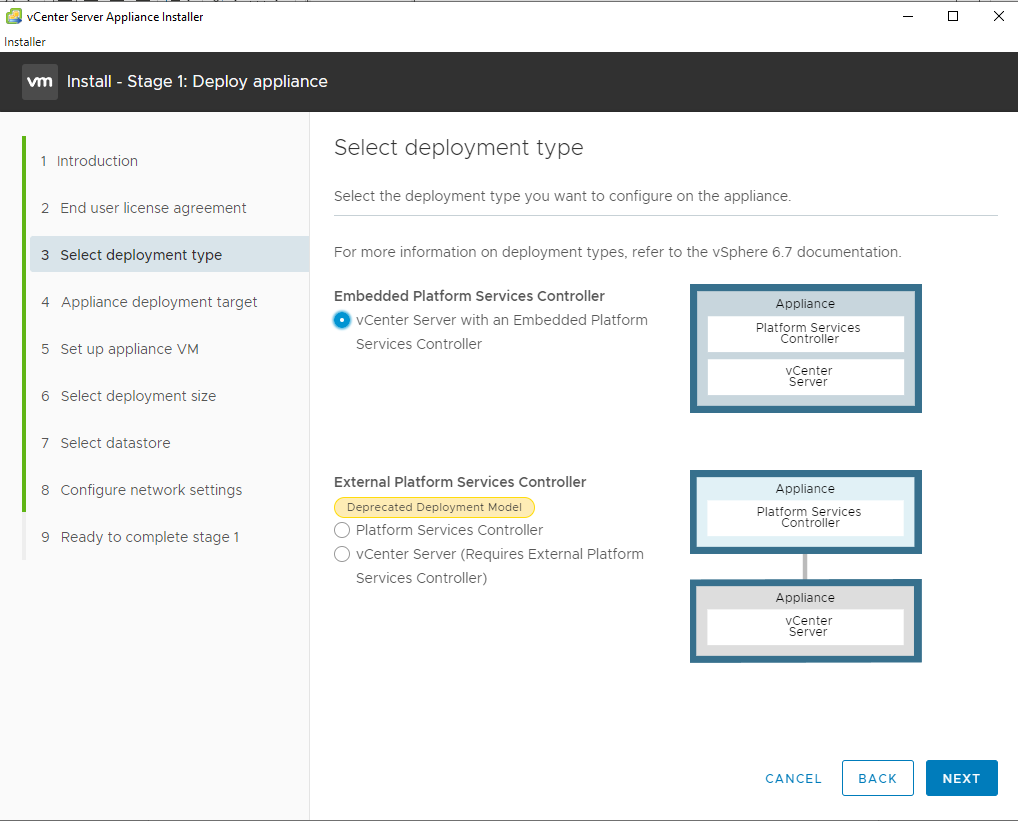Viewport: 1018px width, 821px height.
Task: Open step 9 Ready to complete stage 1
Action: pyautogui.click(x=140, y=537)
